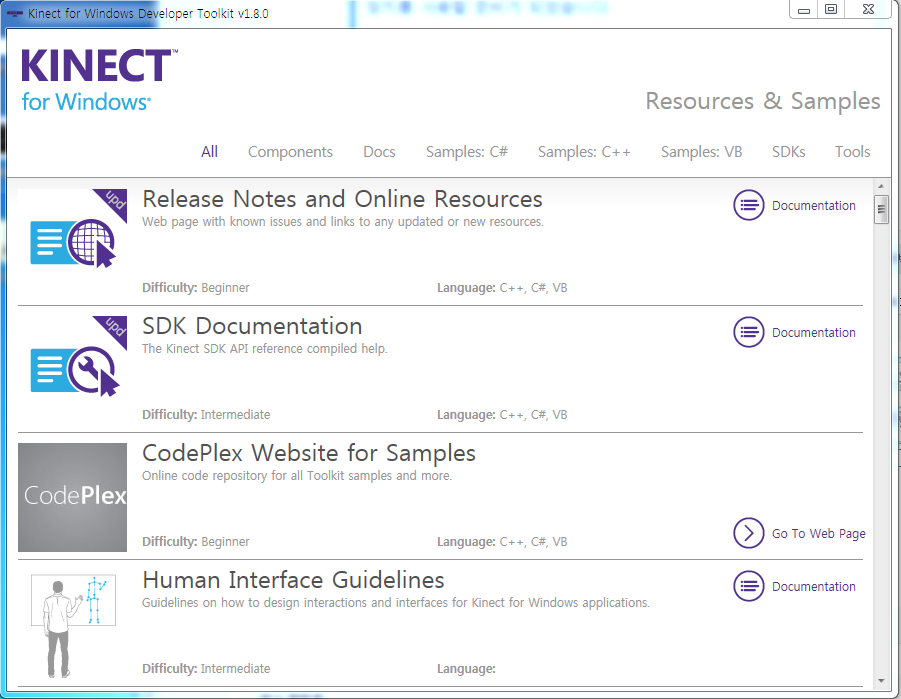The image size is (901, 699).
Task: Click the vertical scrollbar thumb
Action: click(881, 209)
